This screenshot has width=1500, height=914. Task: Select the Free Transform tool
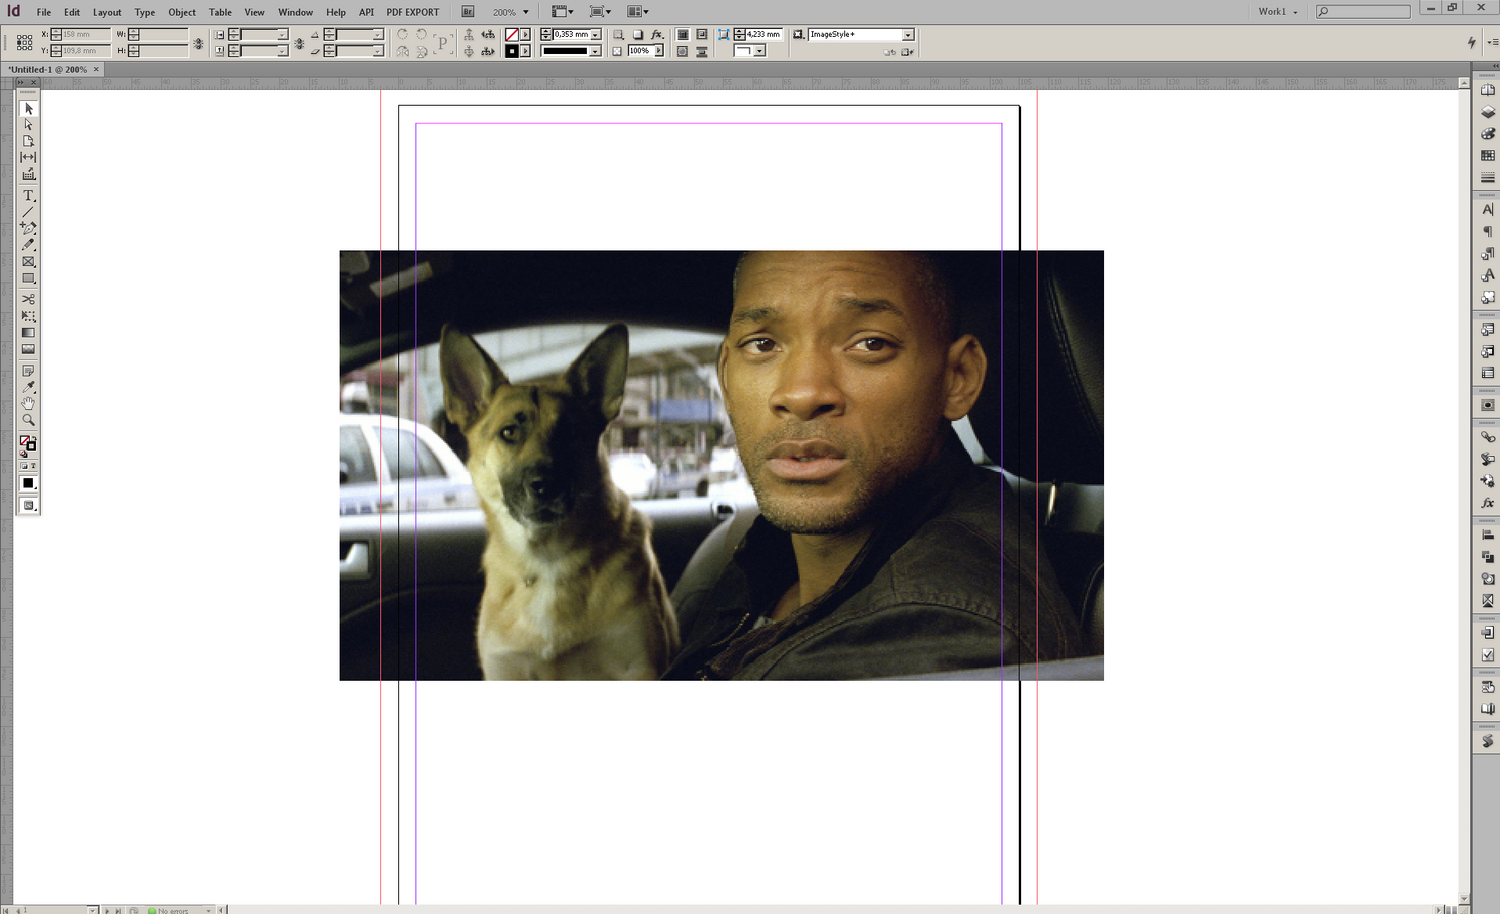coord(28,316)
